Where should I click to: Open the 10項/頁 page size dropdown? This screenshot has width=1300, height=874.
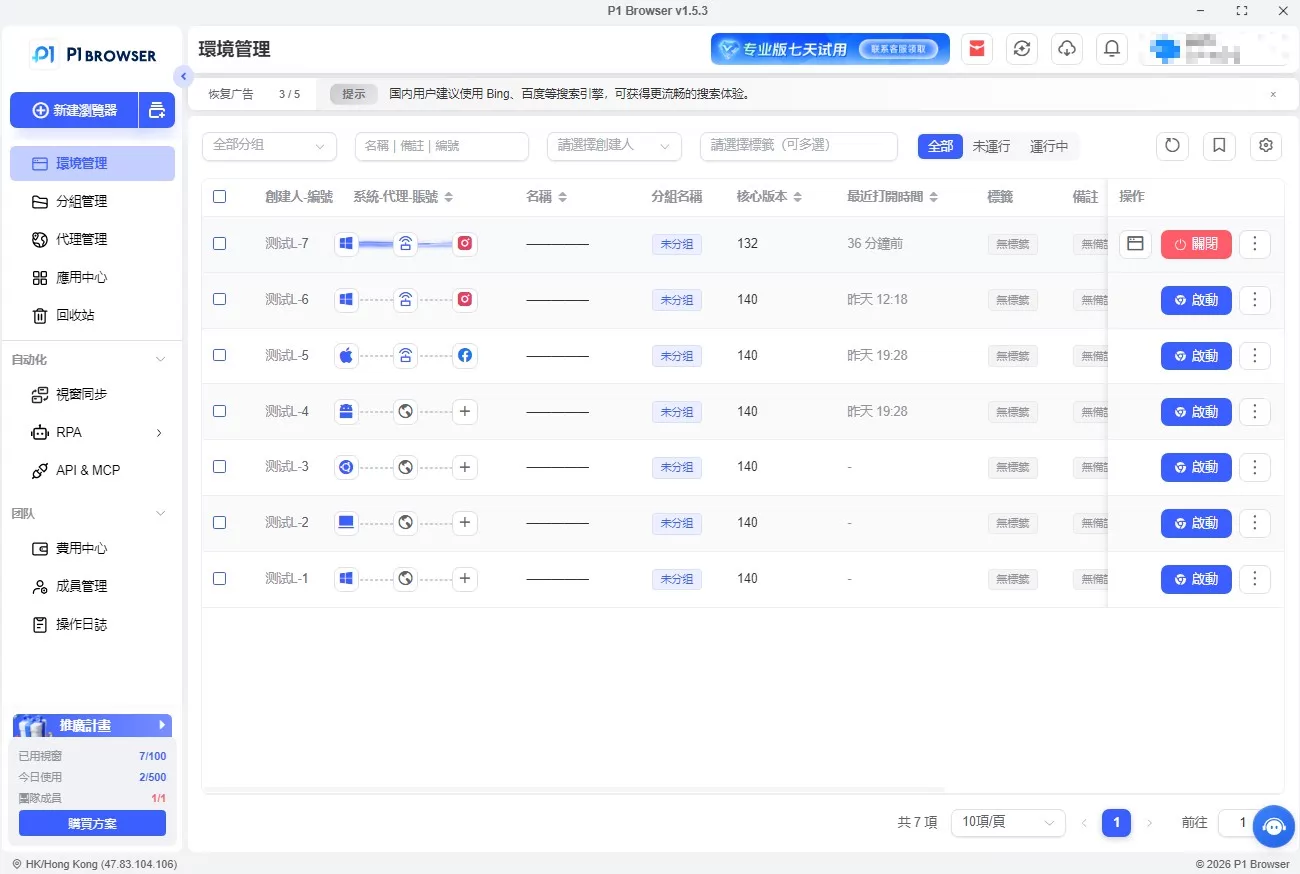(x=1008, y=822)
